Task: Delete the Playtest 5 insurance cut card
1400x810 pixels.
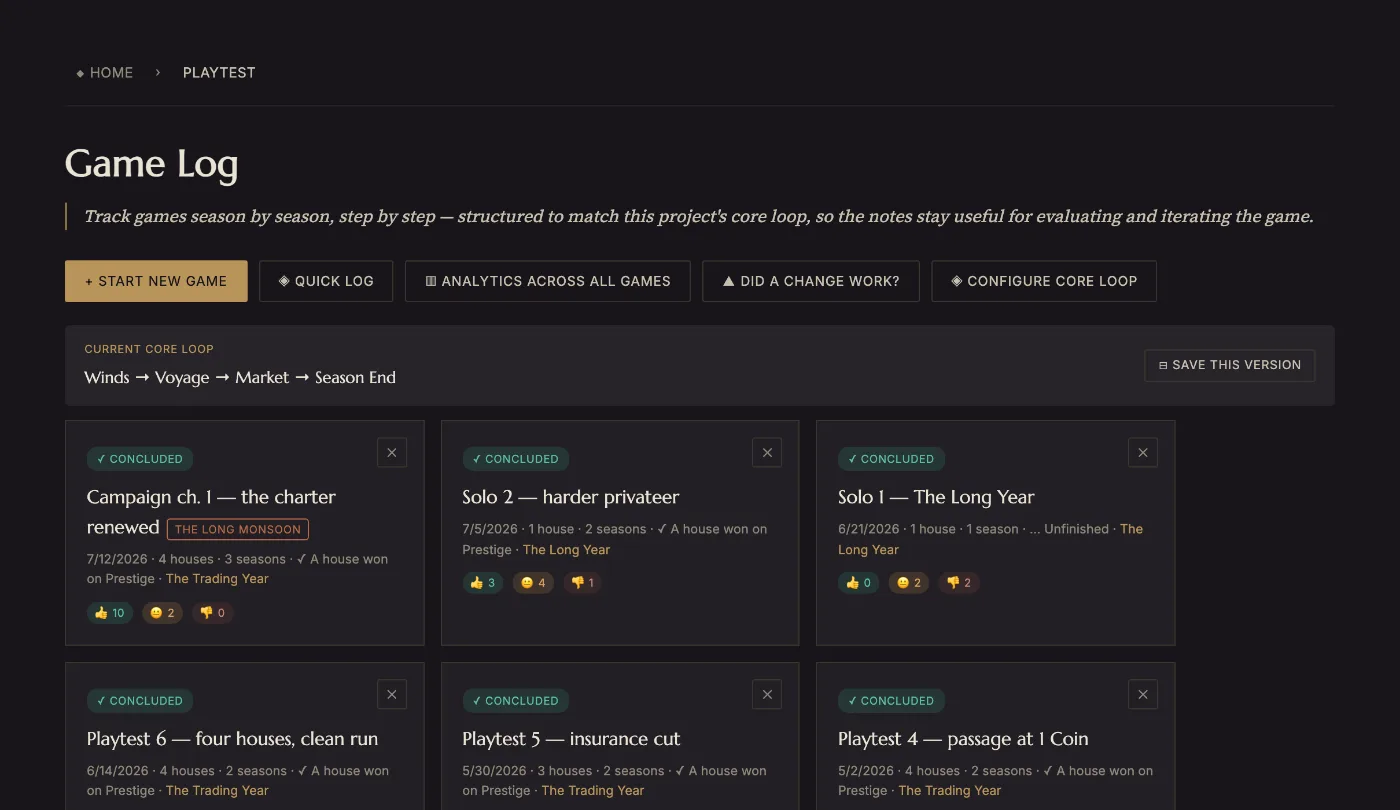Action: 767,695
